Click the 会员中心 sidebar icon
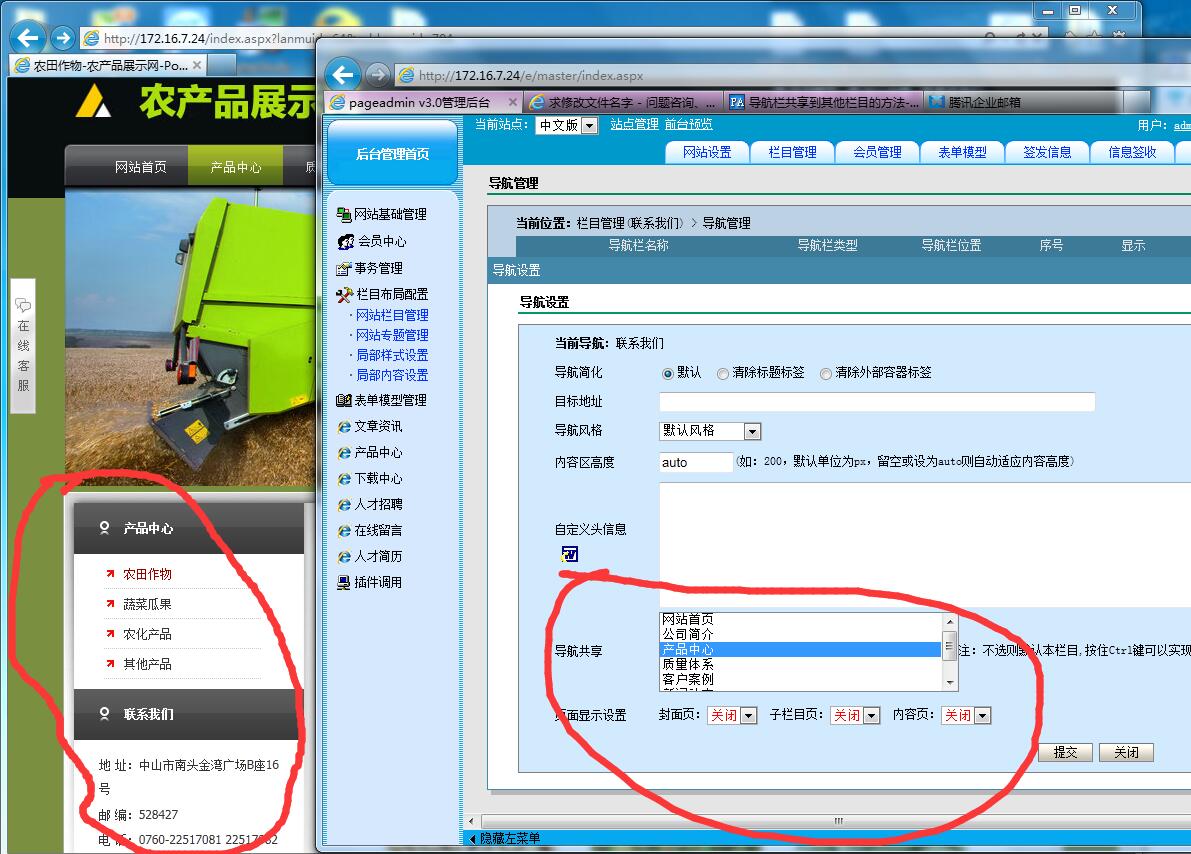This screenshot has width=1191, height=854. click(345, 241)
